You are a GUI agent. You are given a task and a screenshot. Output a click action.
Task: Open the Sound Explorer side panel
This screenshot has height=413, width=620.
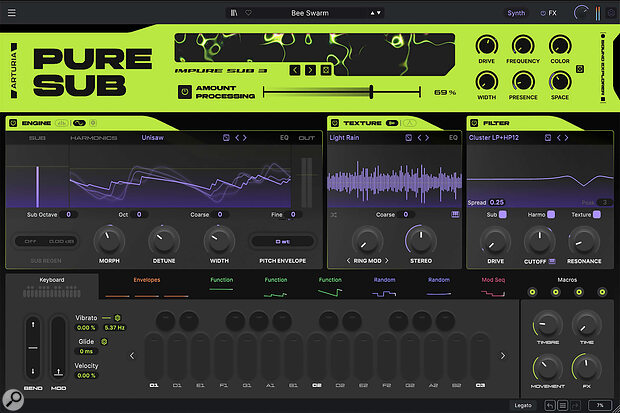(603, 67)
